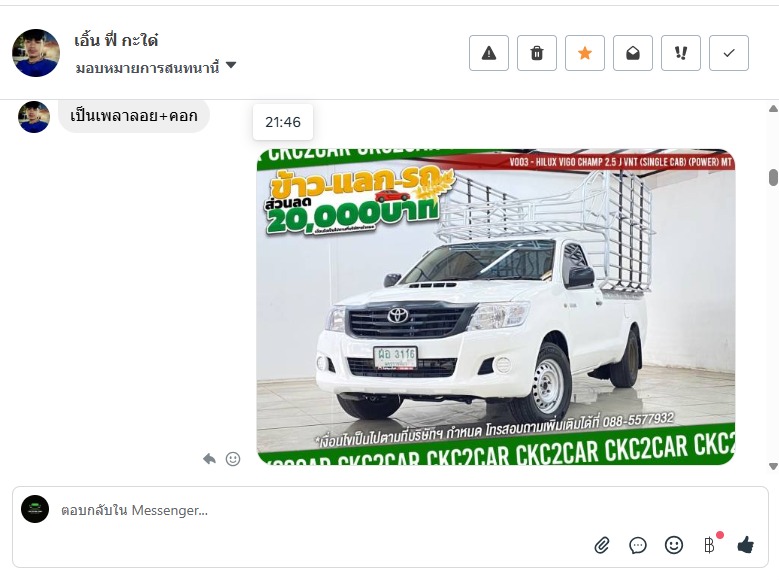
Task: Expand the มอบหมายการสนทนานี้ assignment dropdown
Action: (156, 67)
